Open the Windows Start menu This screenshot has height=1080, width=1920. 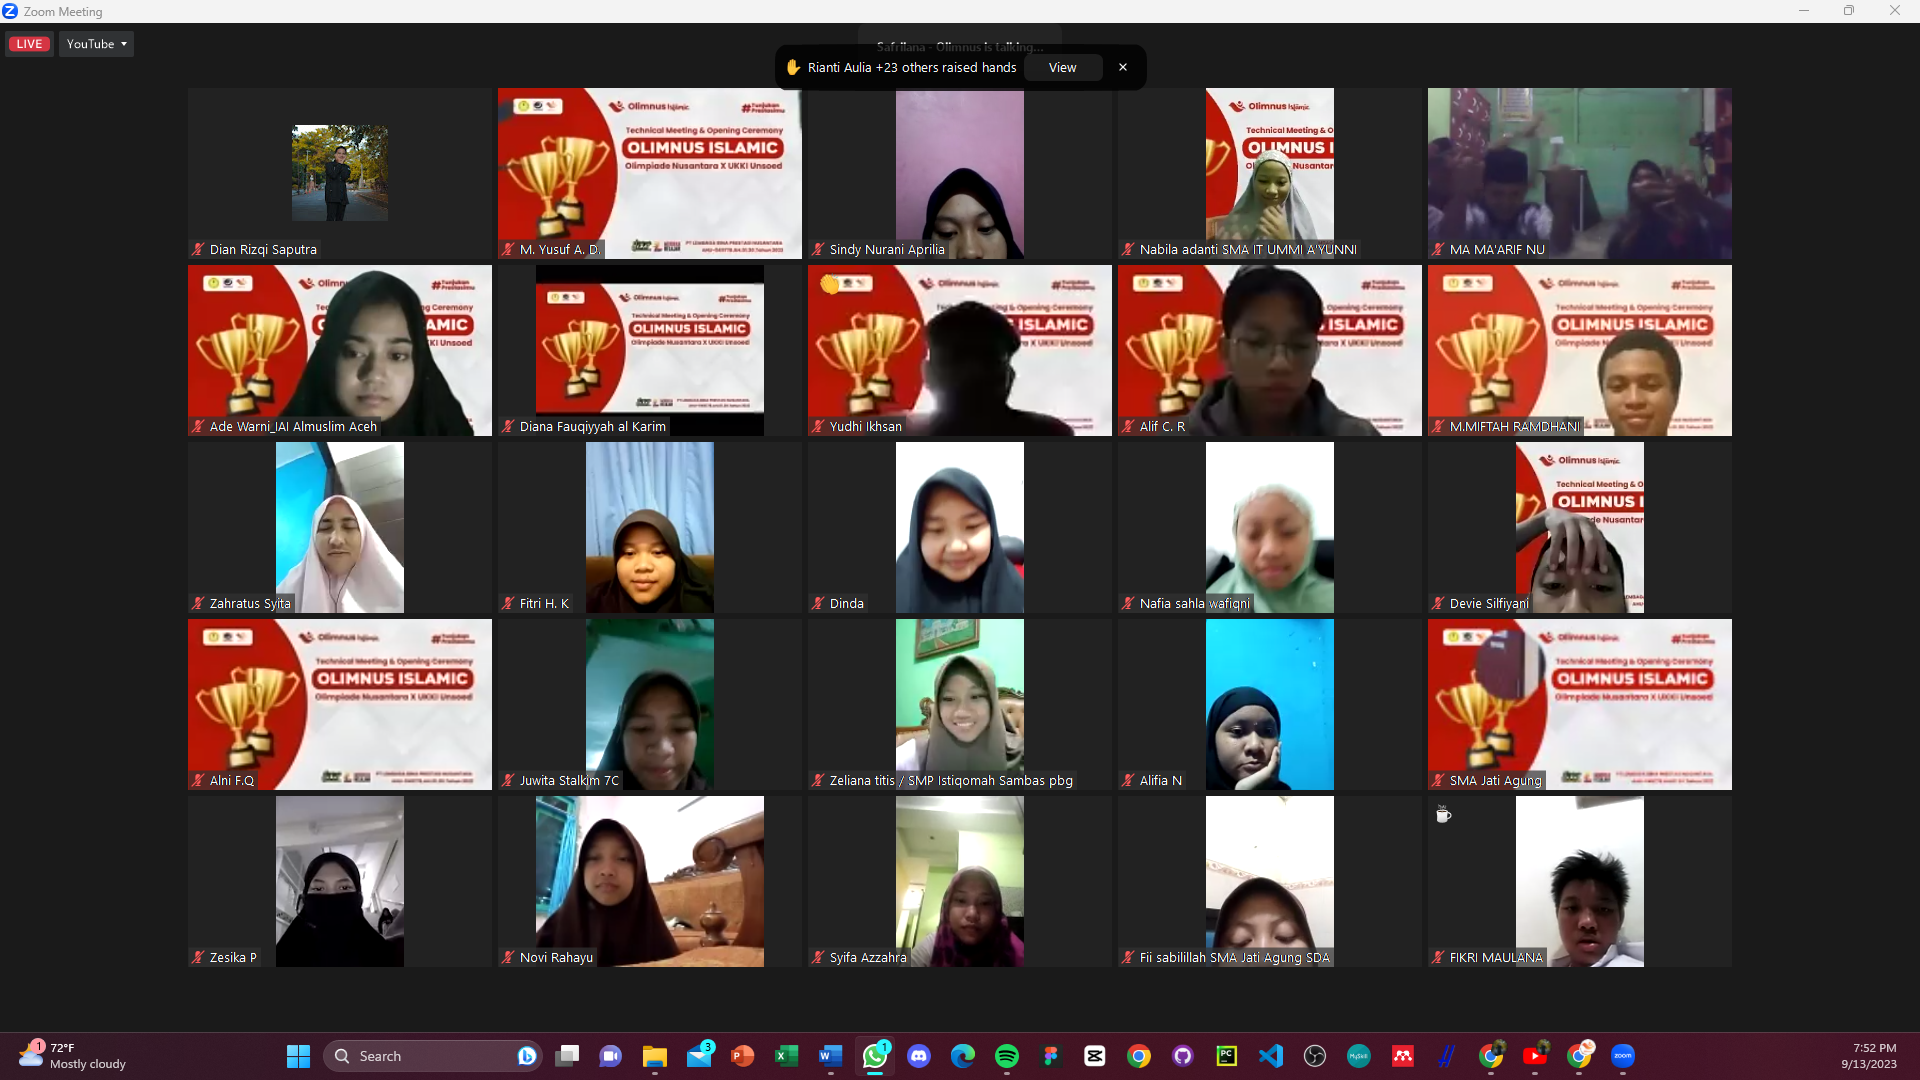pos(298,1056)
